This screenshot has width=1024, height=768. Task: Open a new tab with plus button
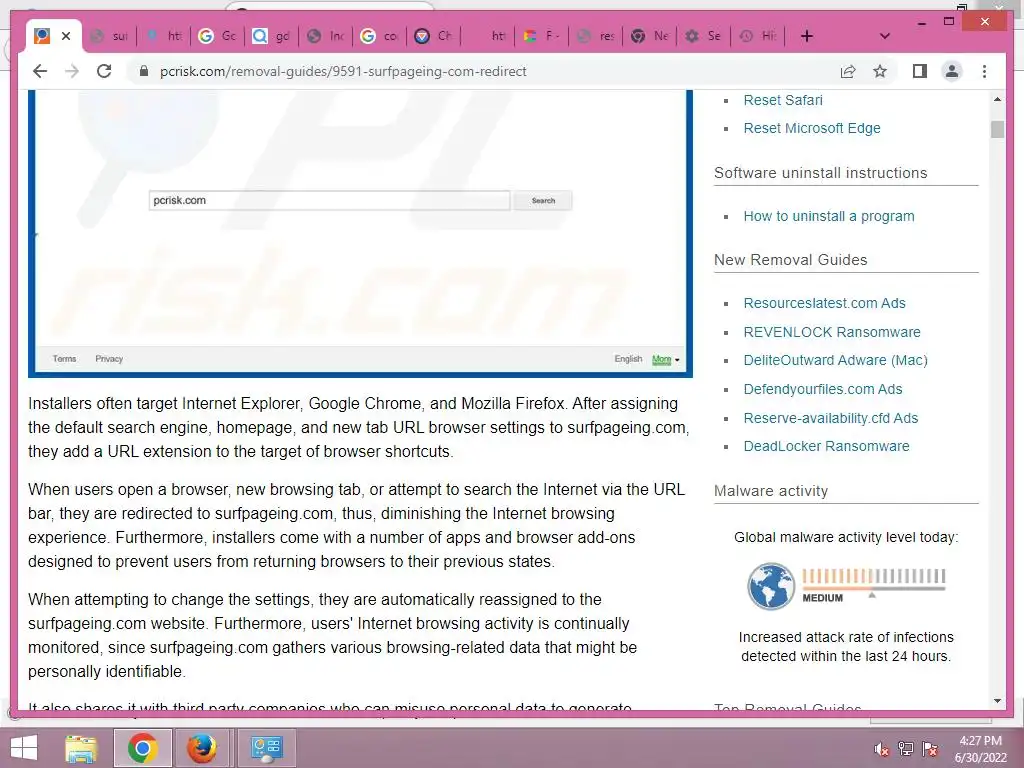pos(807,36)
